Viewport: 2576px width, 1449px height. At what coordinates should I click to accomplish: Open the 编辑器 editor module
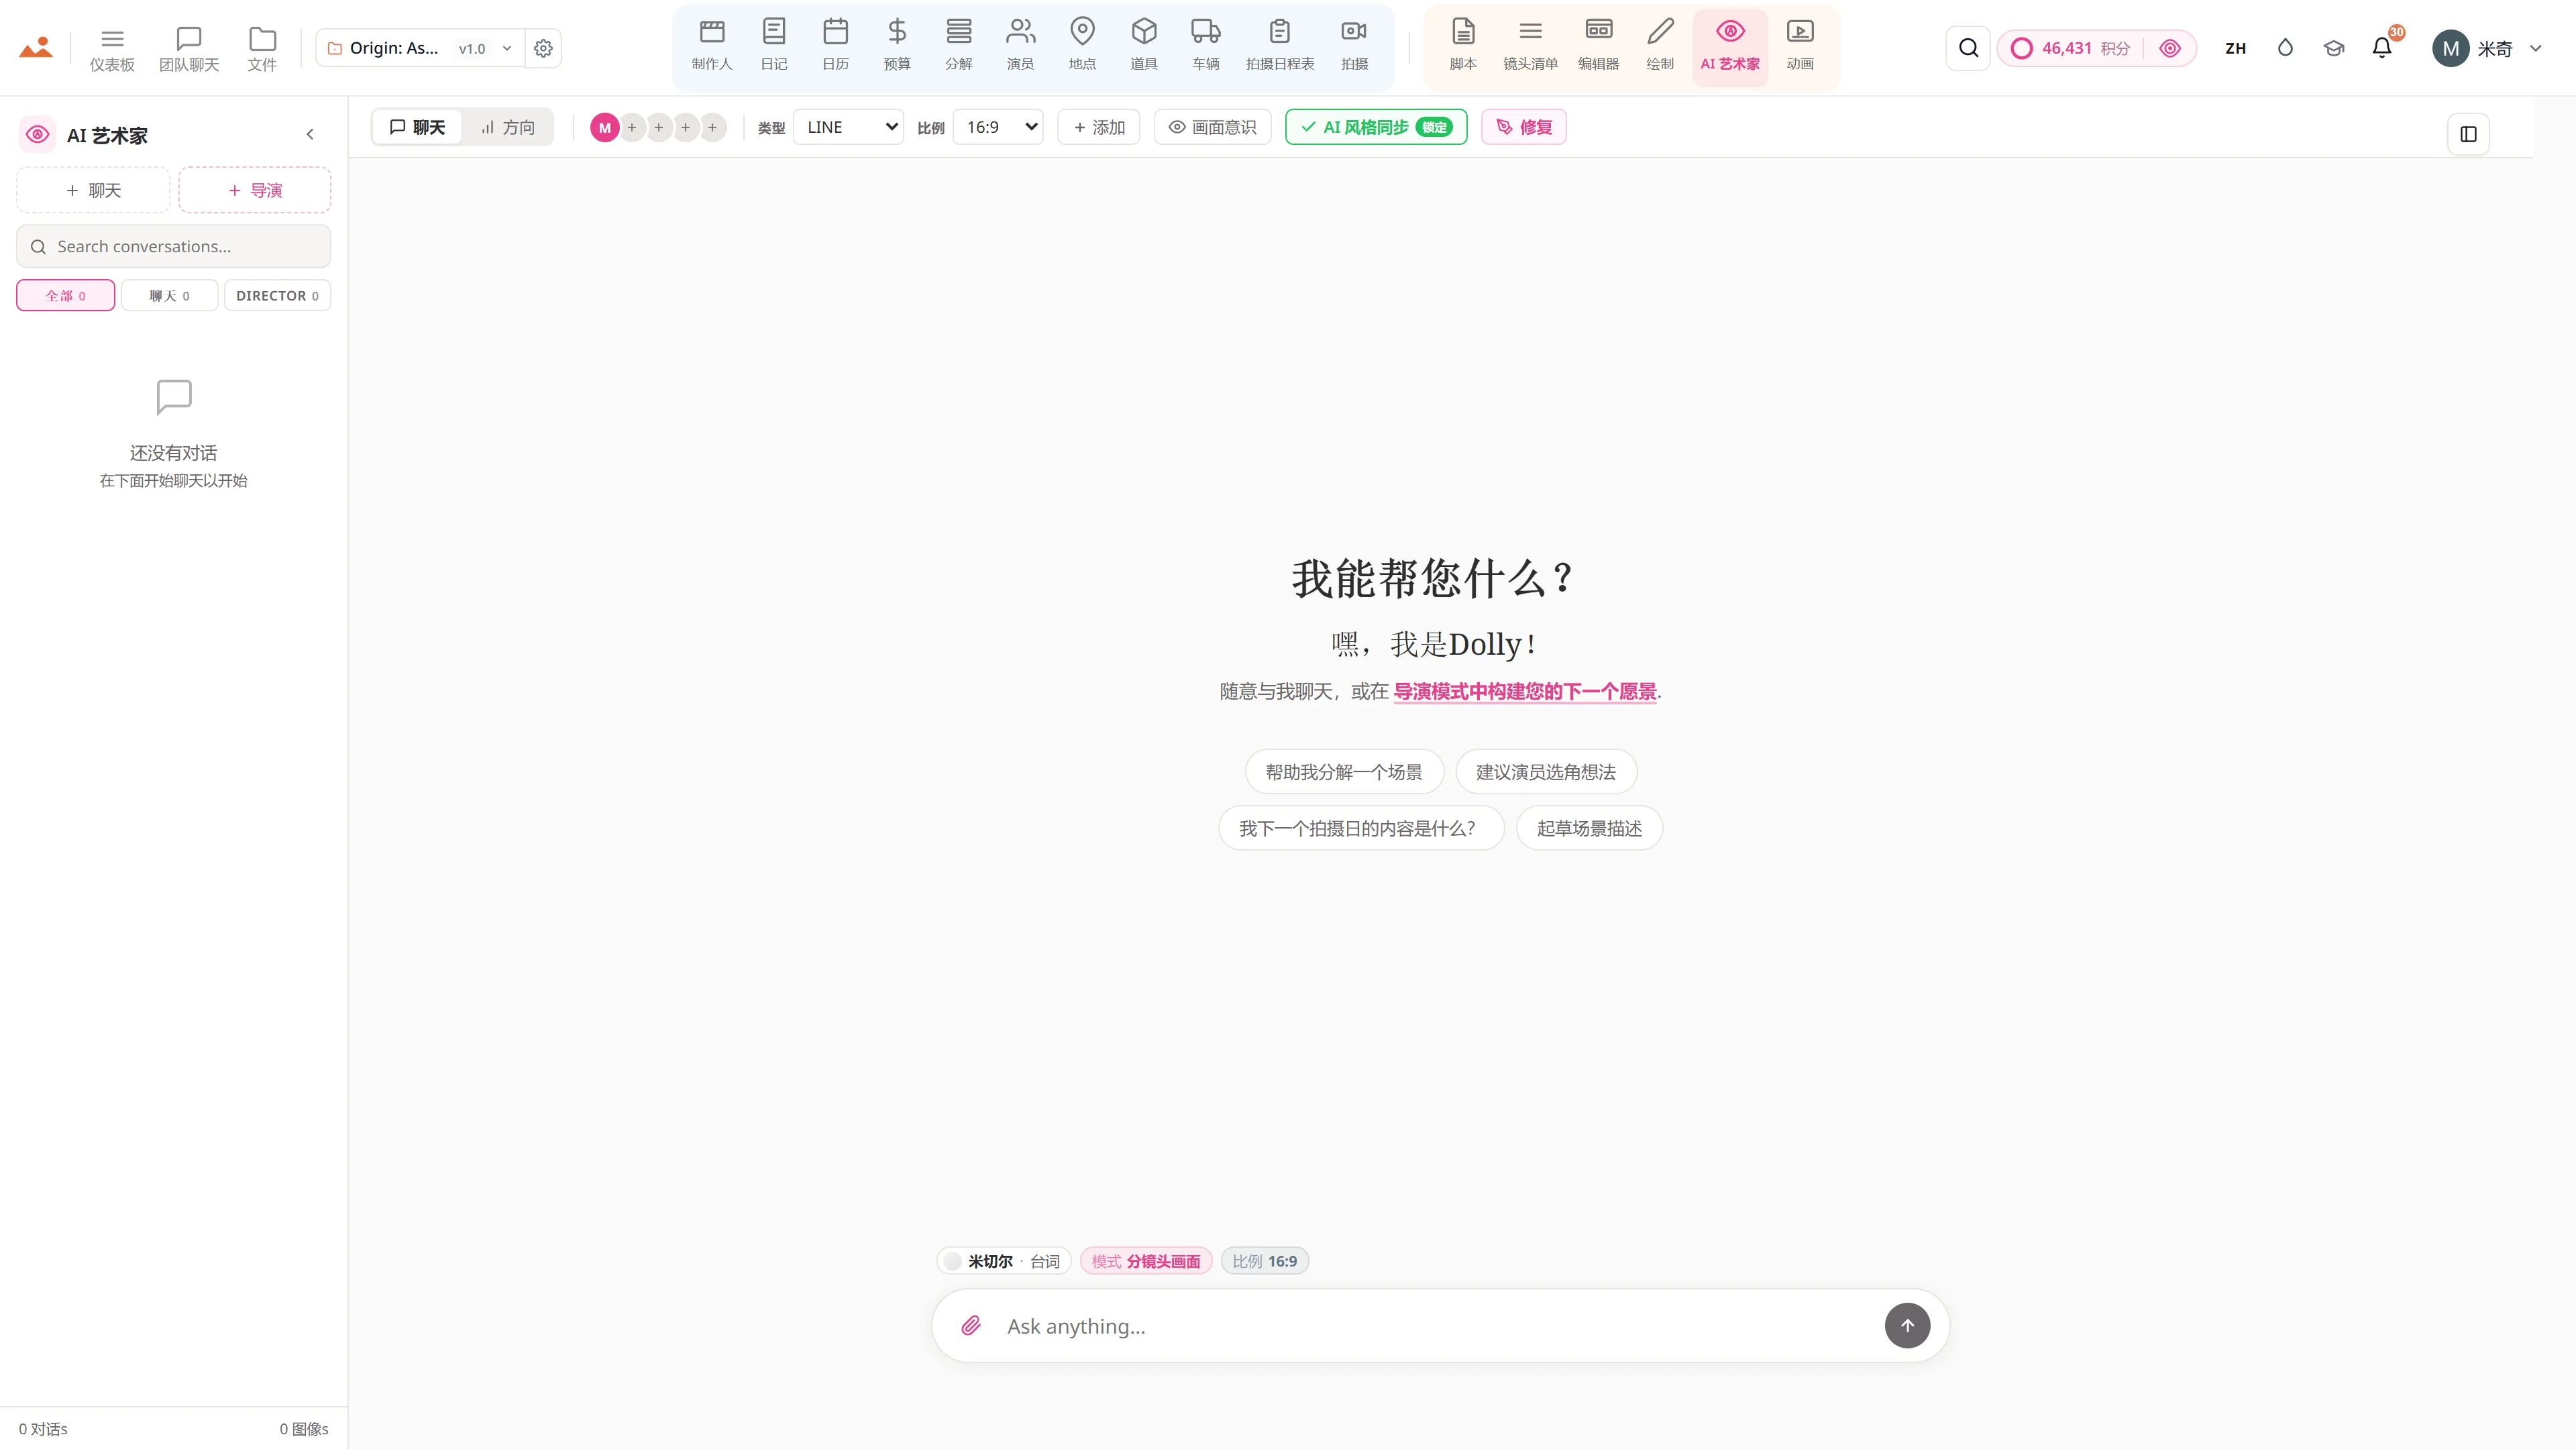pyautogui.click(x=1599, y=46)
